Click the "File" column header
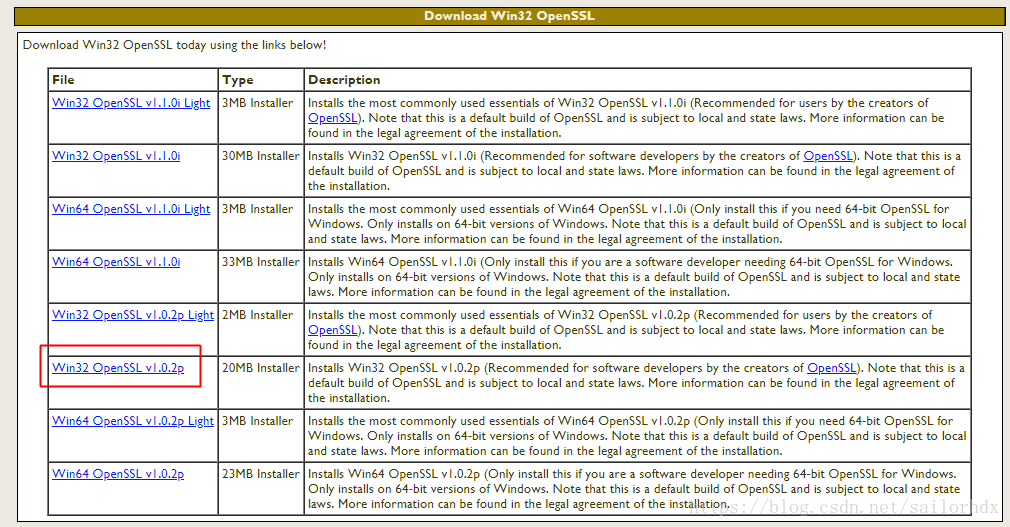Image resolution: width=1010 pixels, height=527 pixels. coord(63,80)
